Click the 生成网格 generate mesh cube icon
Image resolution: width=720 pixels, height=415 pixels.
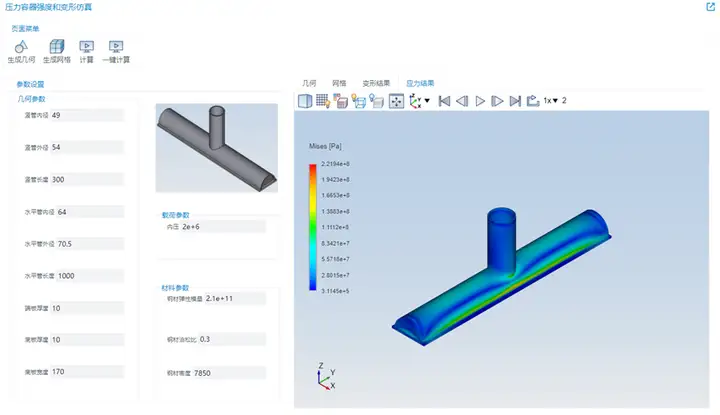pos(56,46)
